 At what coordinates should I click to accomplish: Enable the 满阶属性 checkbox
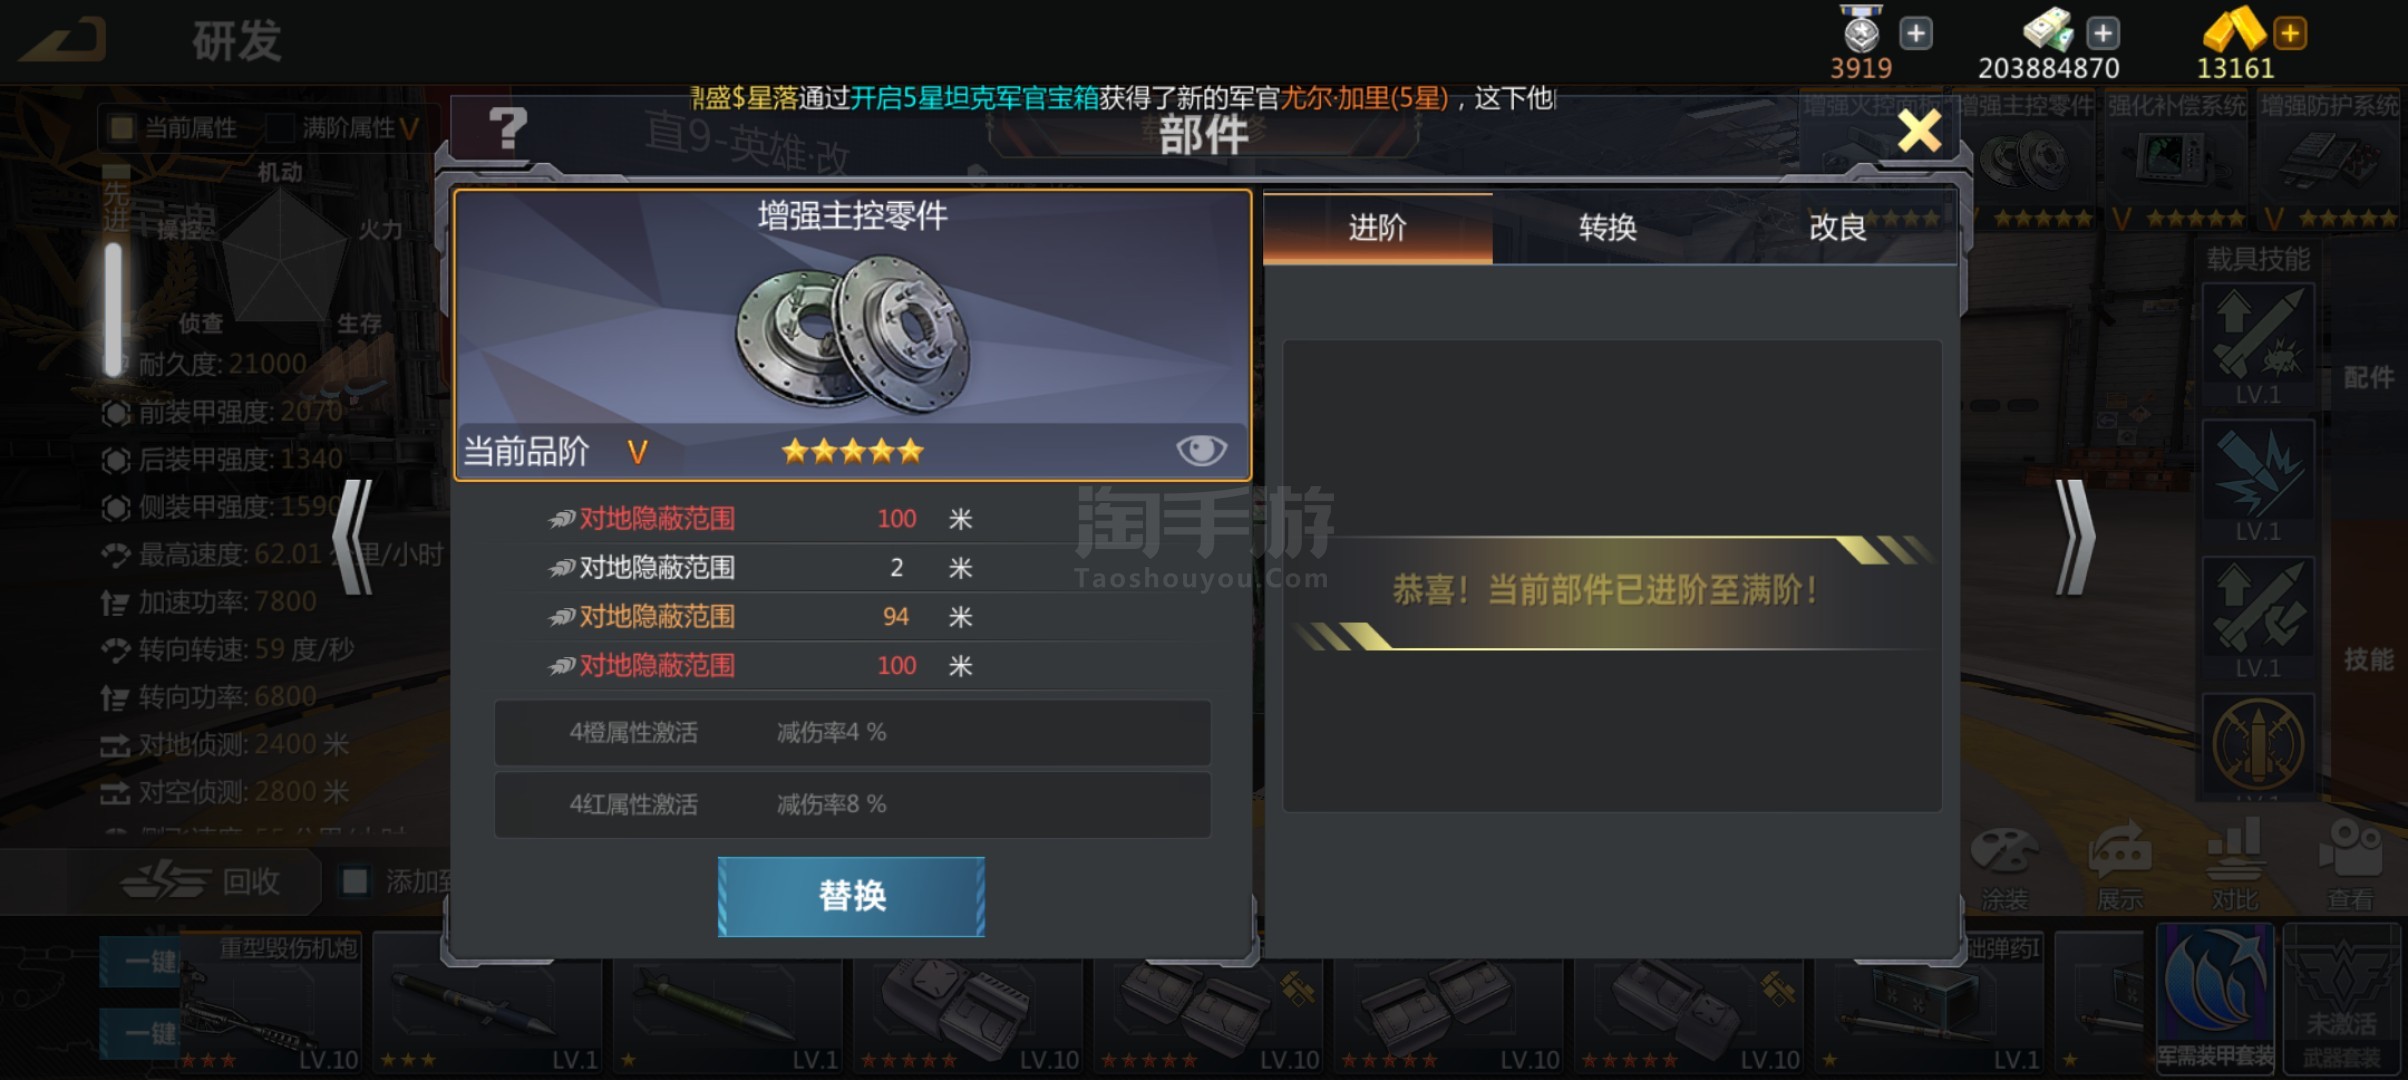click(x=280, y=127)
